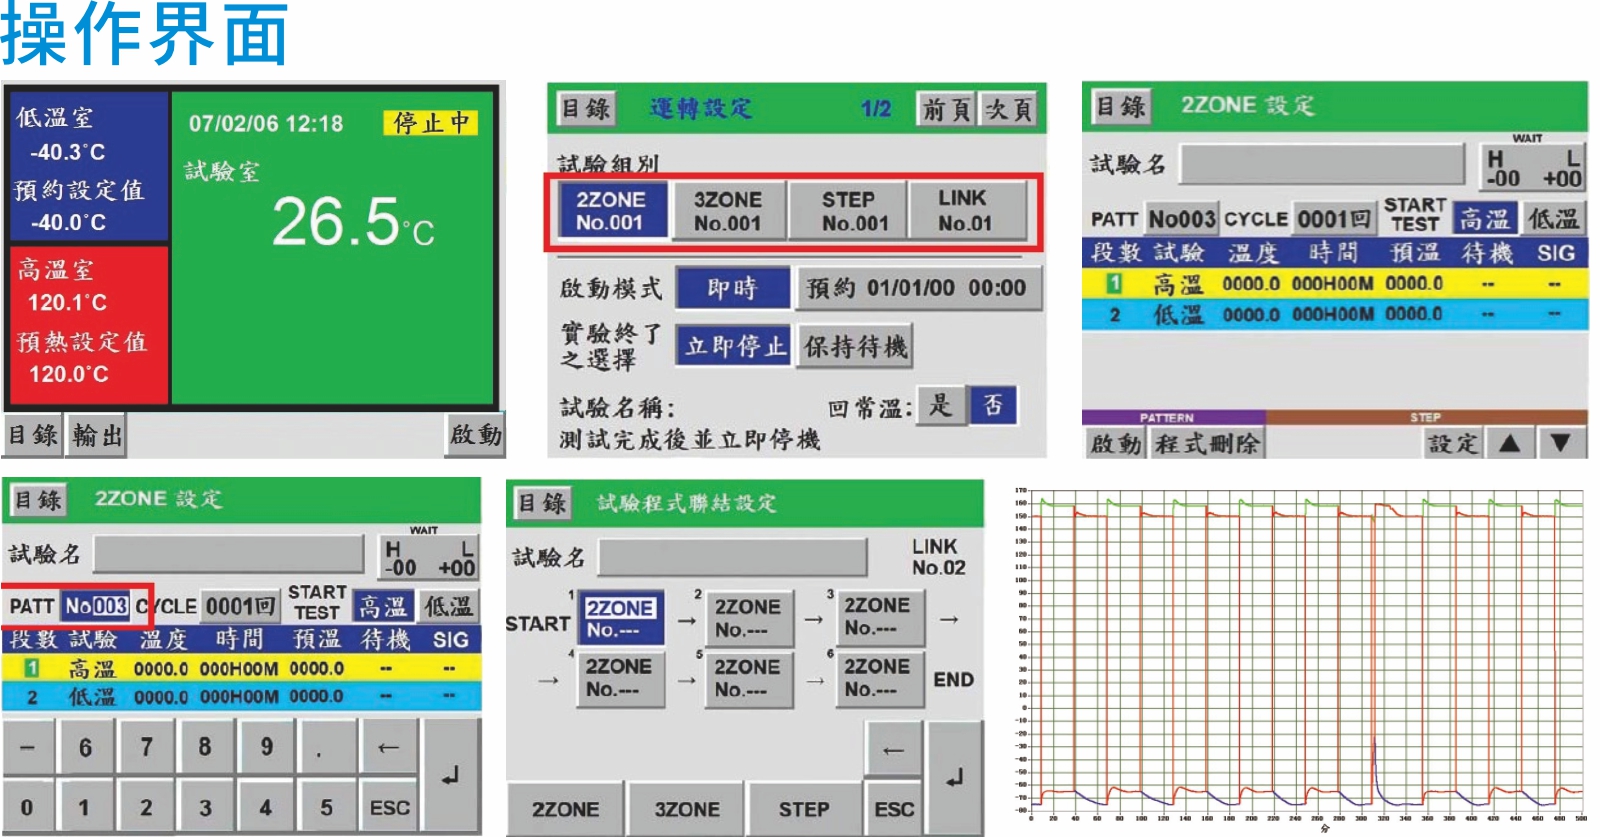1600x837 pixels.
Task: Click 程式刪除 to delete the program
Action: [x=1207, y=443]
